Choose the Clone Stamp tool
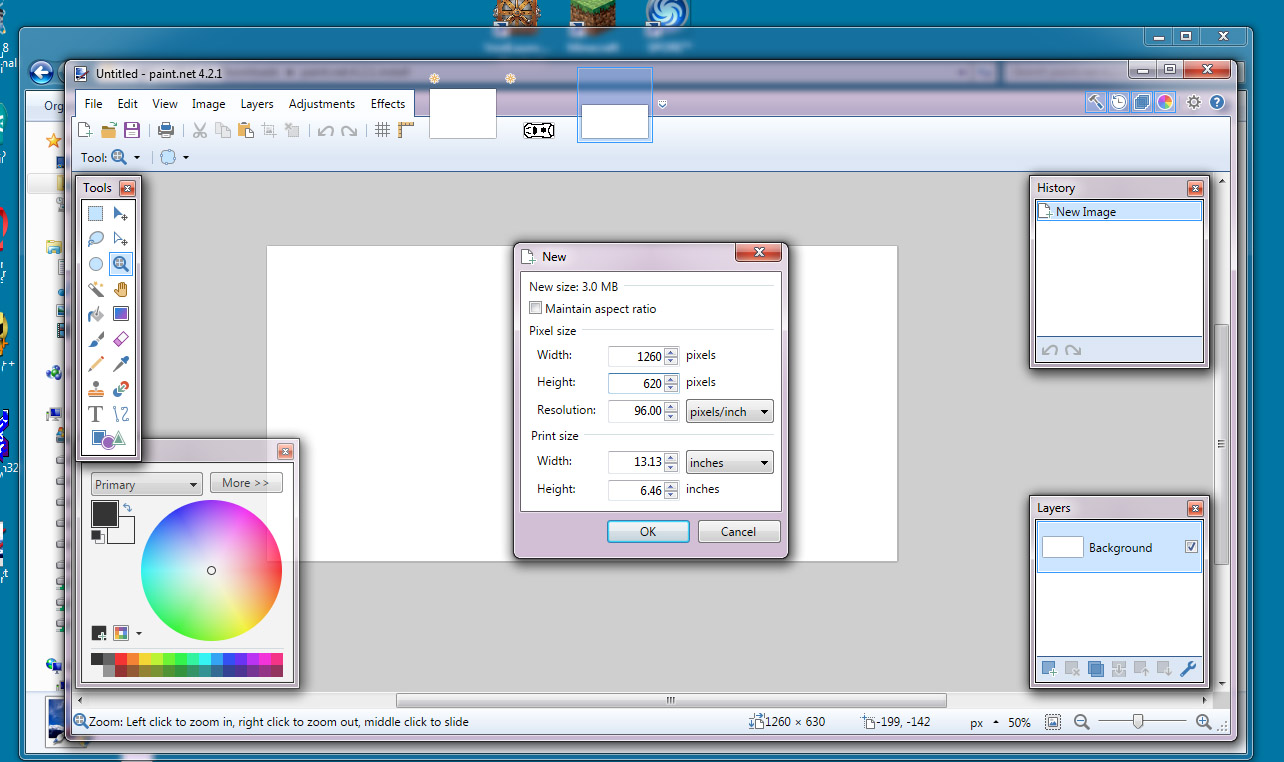Image resolution: width=1284 pixels, height=762 pixels. coord(95,389)
